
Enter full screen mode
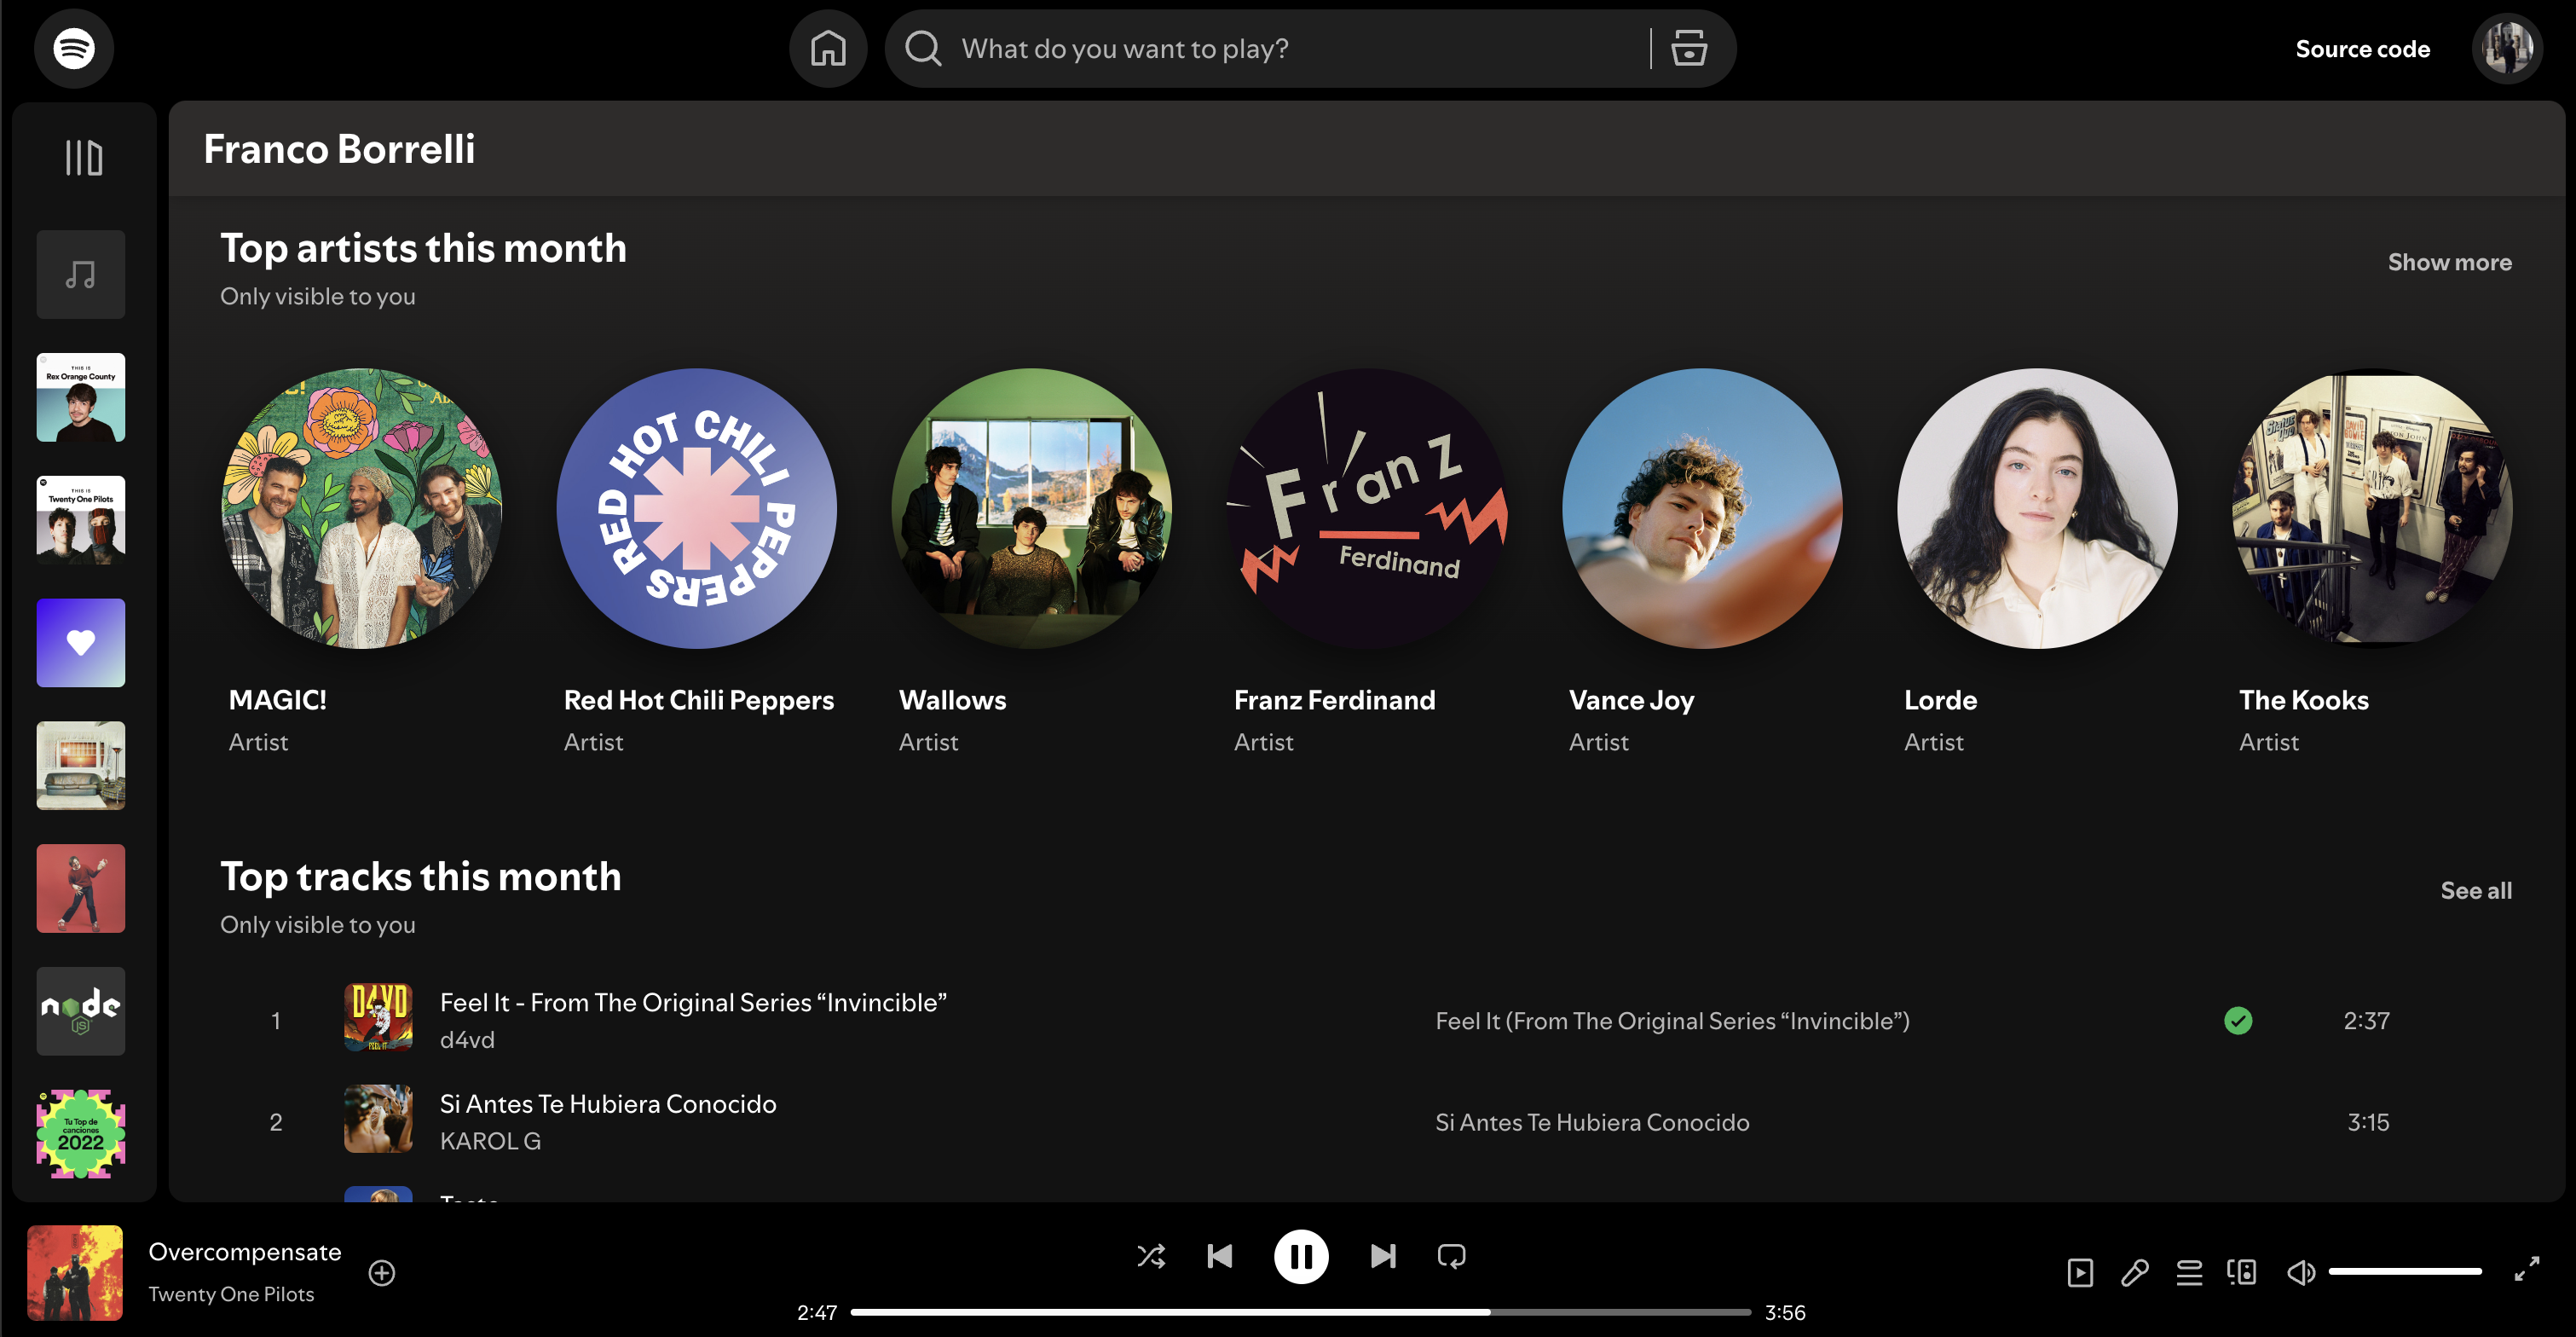pos(2527,1269)
